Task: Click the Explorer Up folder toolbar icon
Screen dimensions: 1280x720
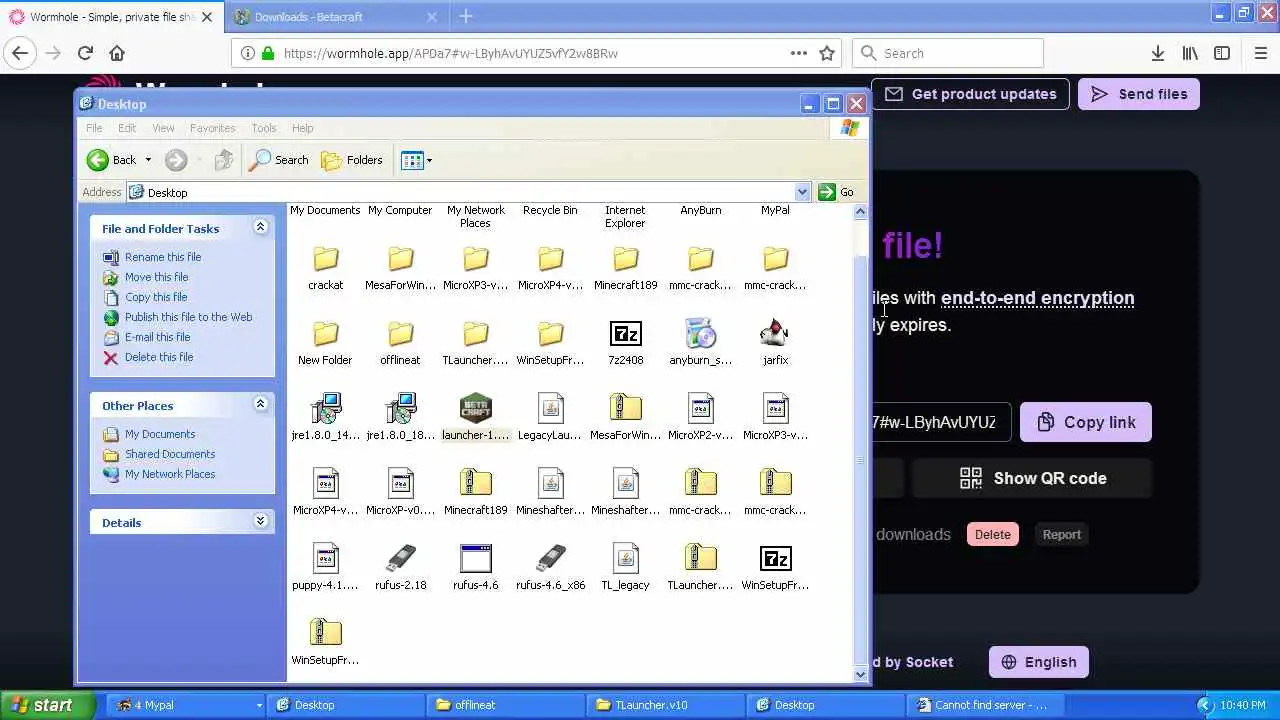Action: [x=224, y=160]
